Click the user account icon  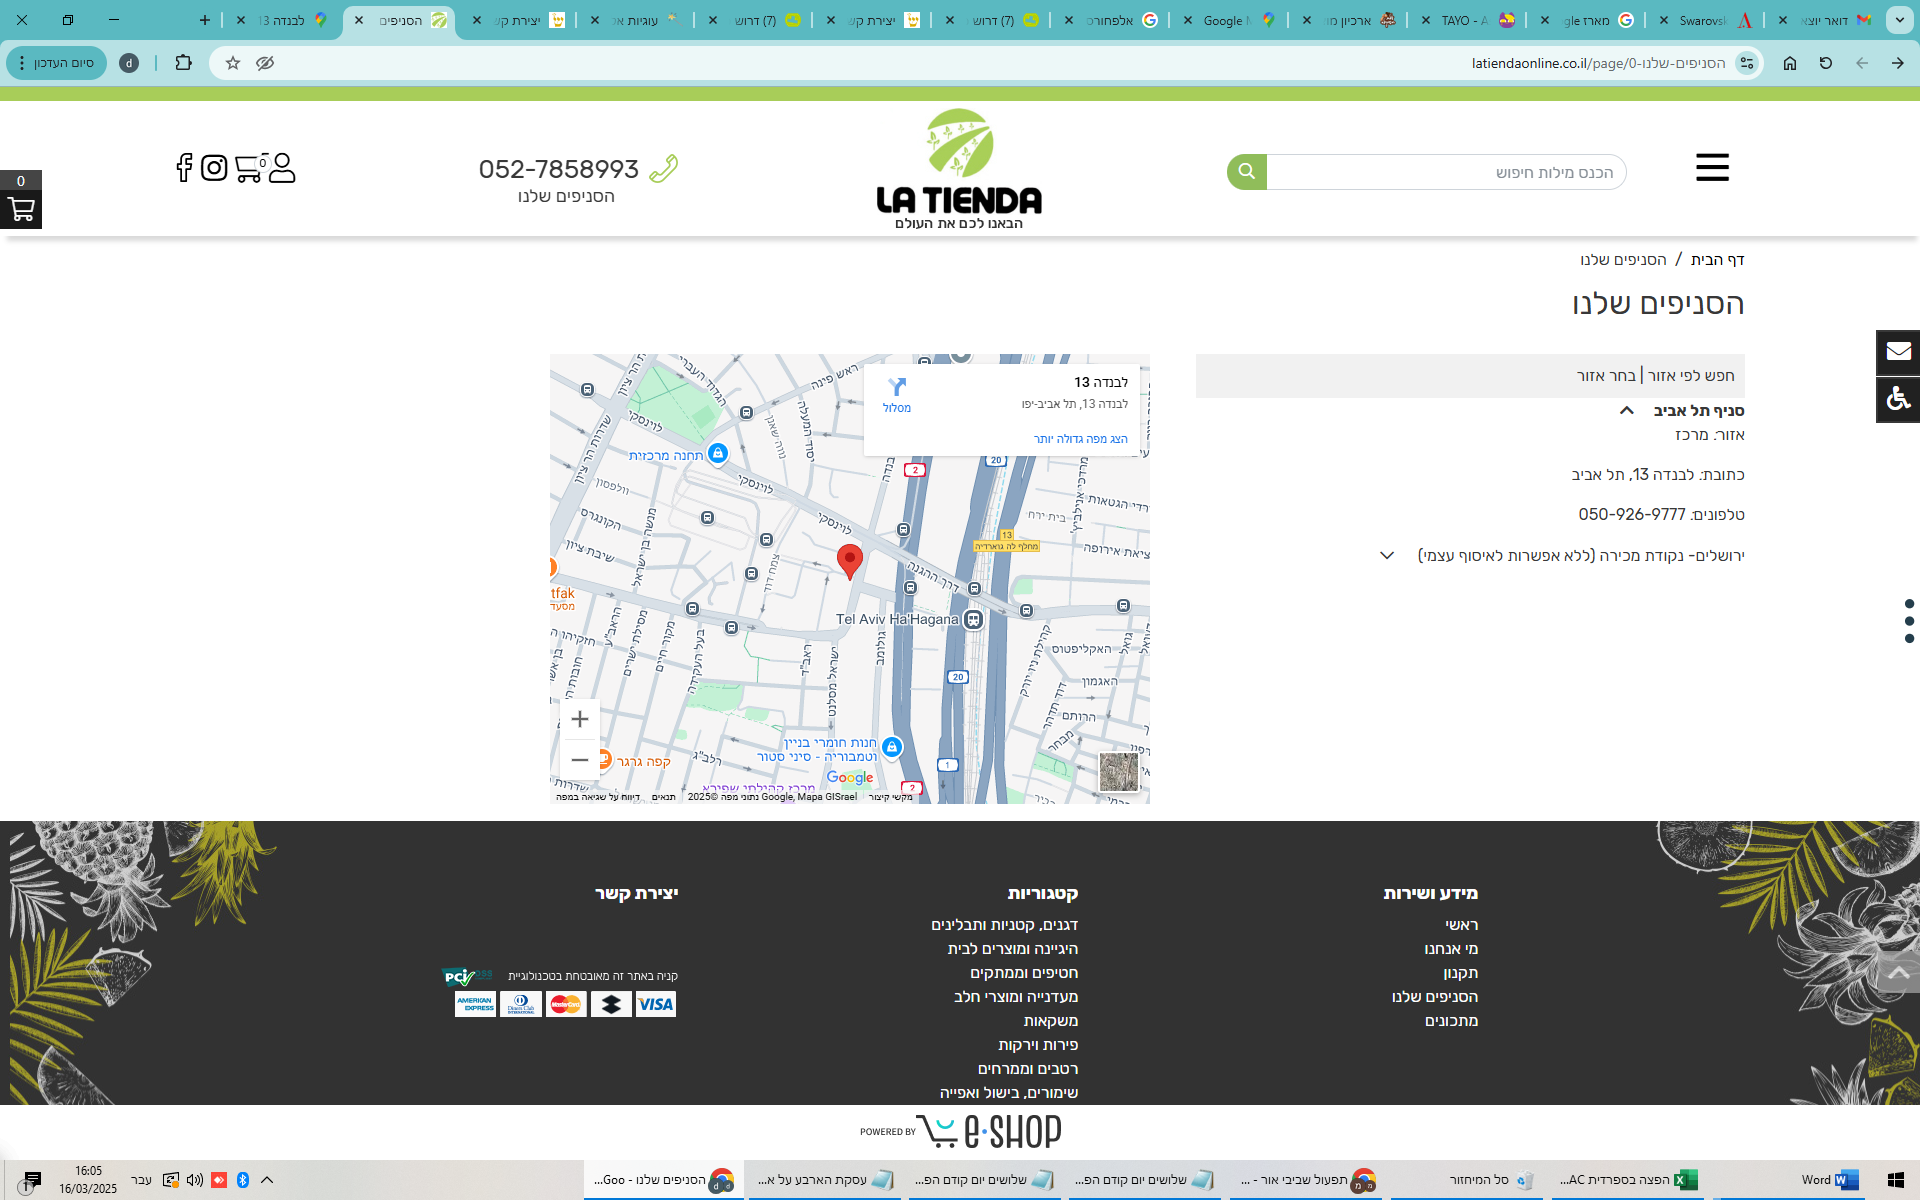click(x=282, y=168)
